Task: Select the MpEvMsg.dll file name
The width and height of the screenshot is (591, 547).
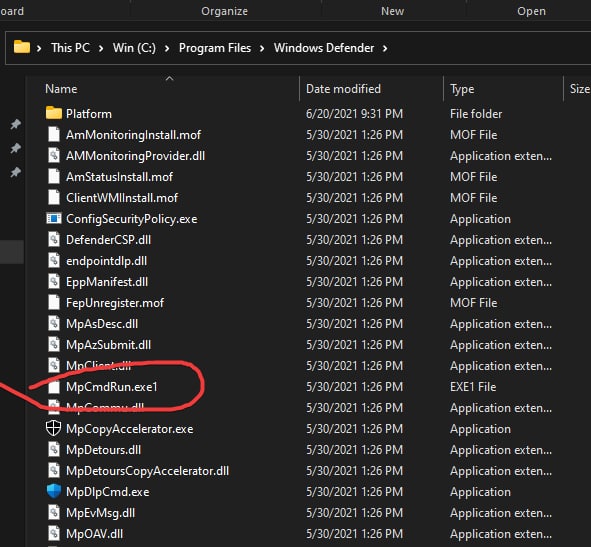Action: tap(100, 513)
